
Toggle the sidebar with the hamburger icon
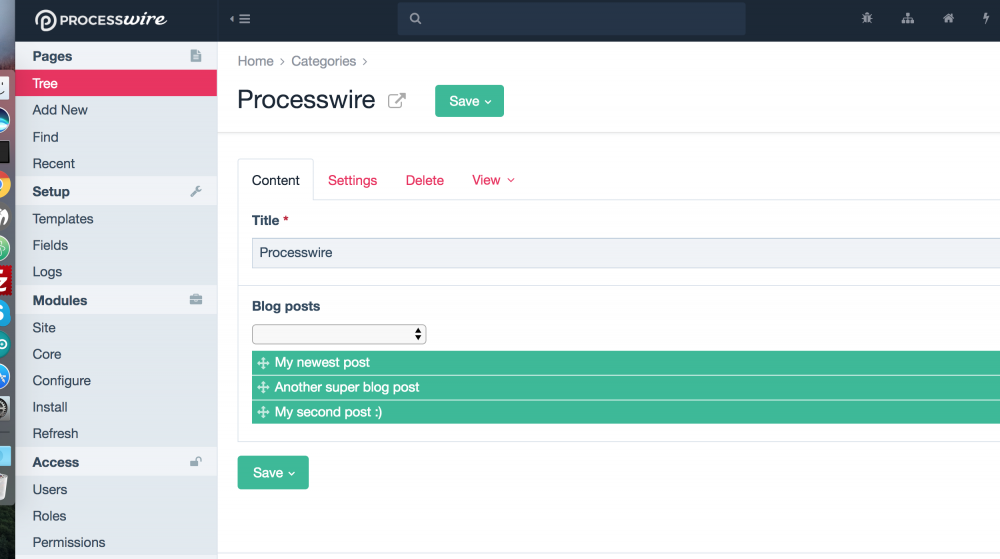[240, 19]
